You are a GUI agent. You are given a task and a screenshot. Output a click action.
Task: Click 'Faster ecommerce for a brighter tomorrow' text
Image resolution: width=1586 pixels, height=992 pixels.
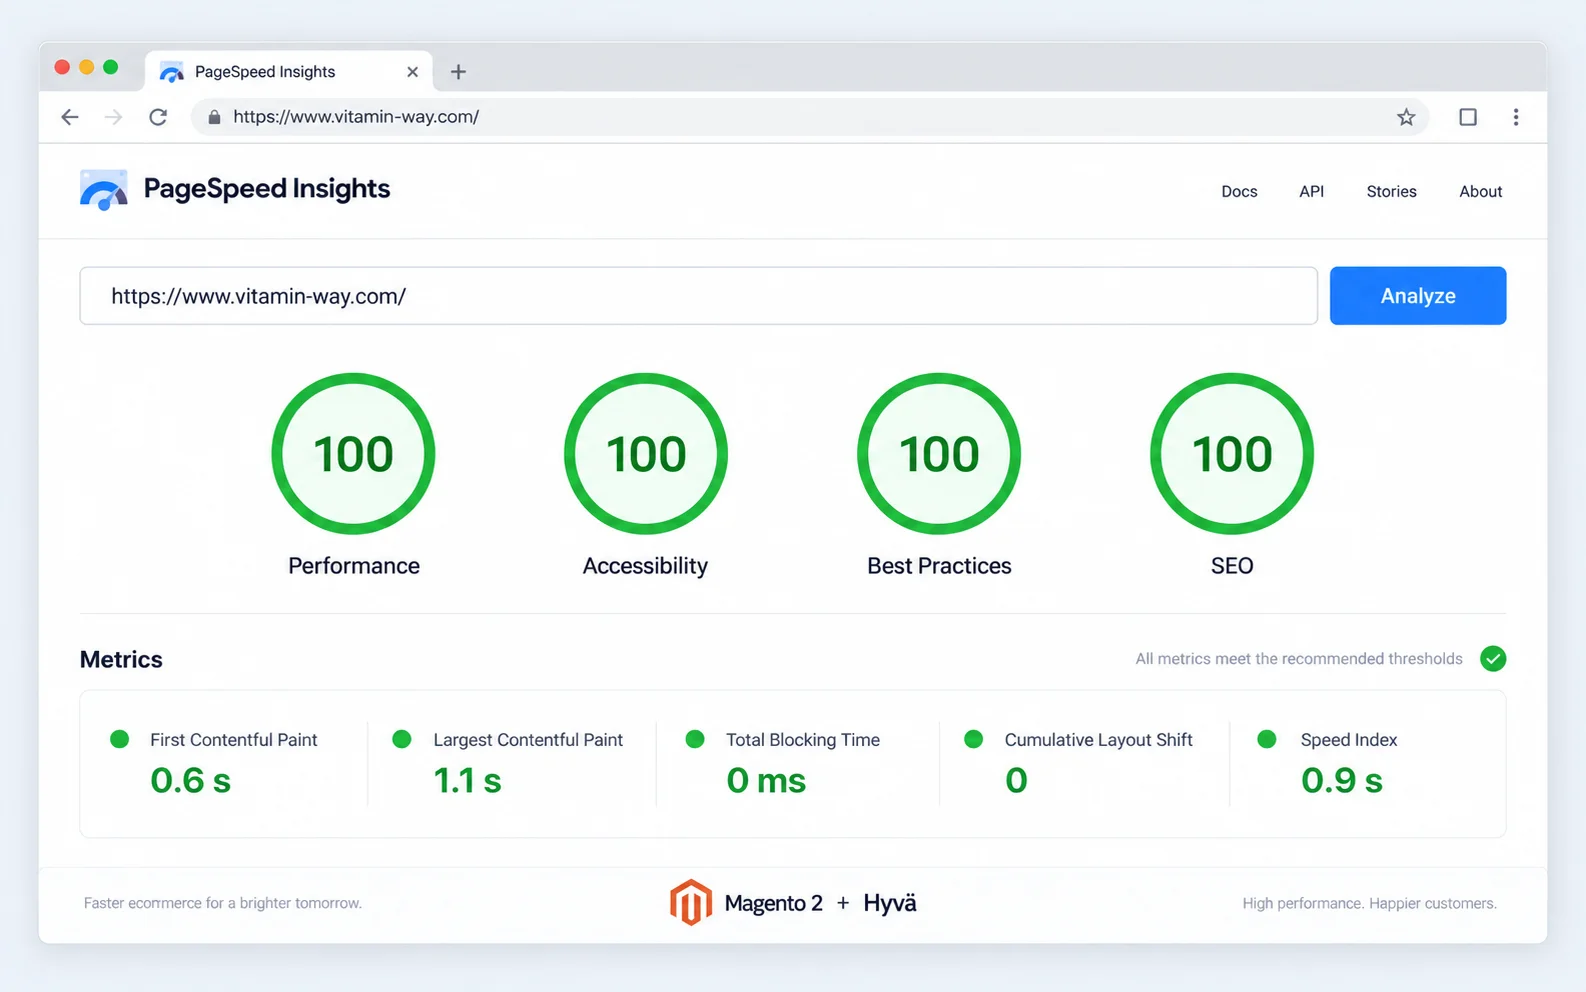click(223, 903)
